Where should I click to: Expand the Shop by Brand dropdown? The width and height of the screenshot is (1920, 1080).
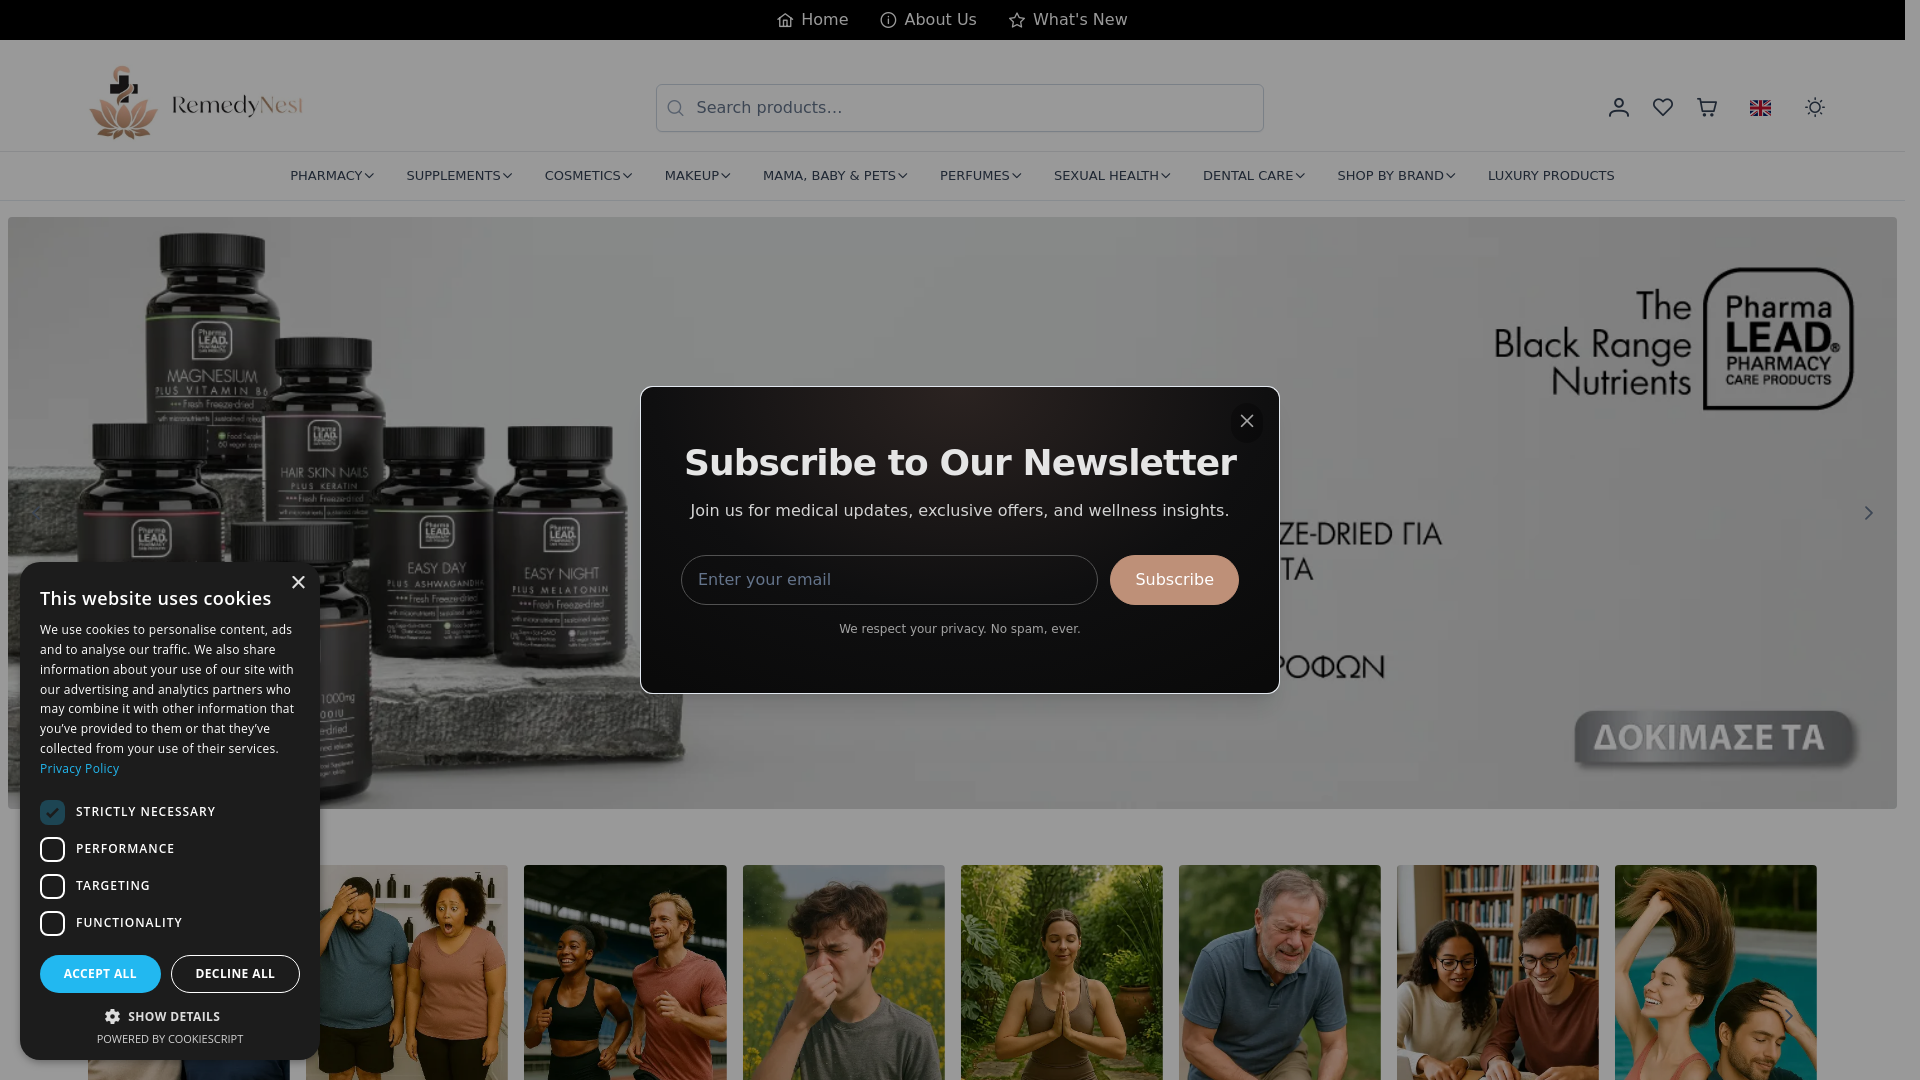coord(1396,176)
